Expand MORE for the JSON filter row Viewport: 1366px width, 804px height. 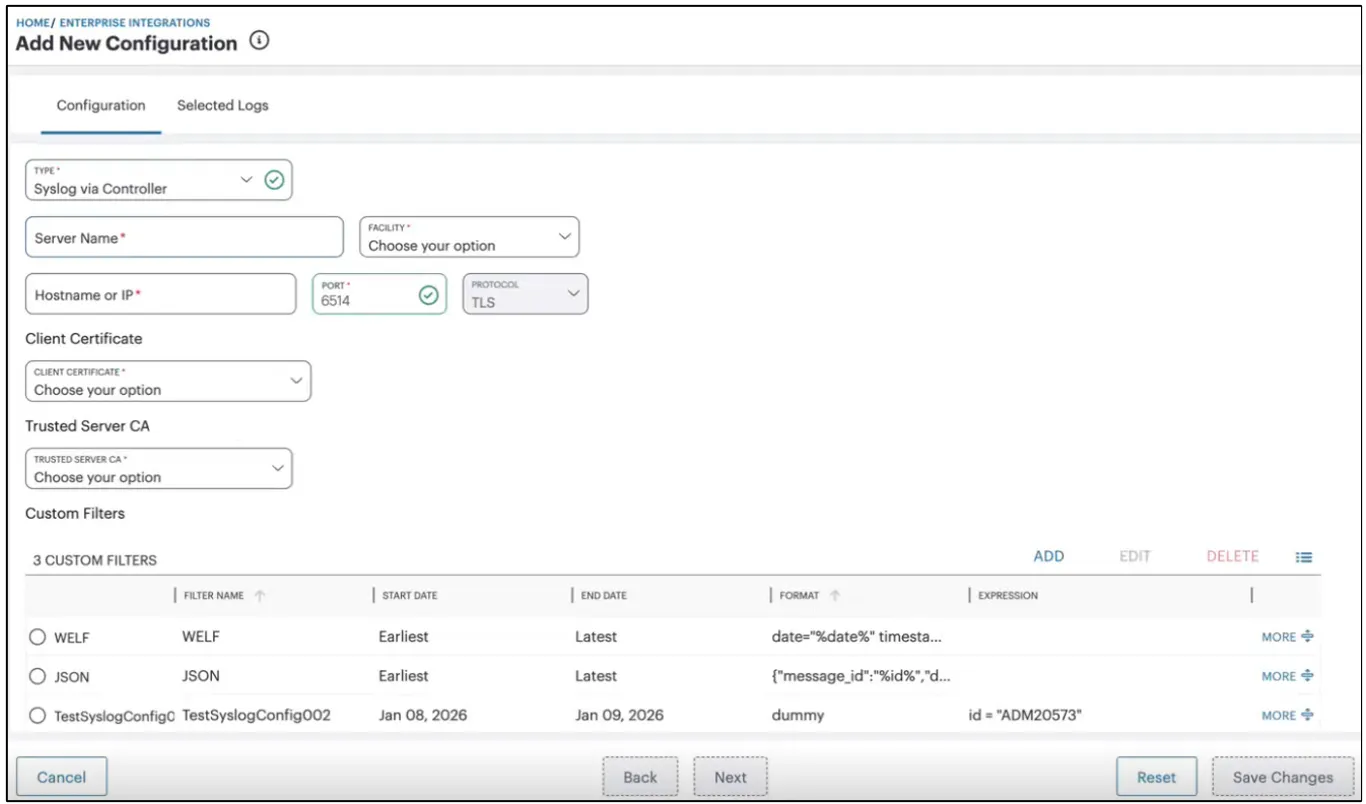click(x=1287, y=676)
